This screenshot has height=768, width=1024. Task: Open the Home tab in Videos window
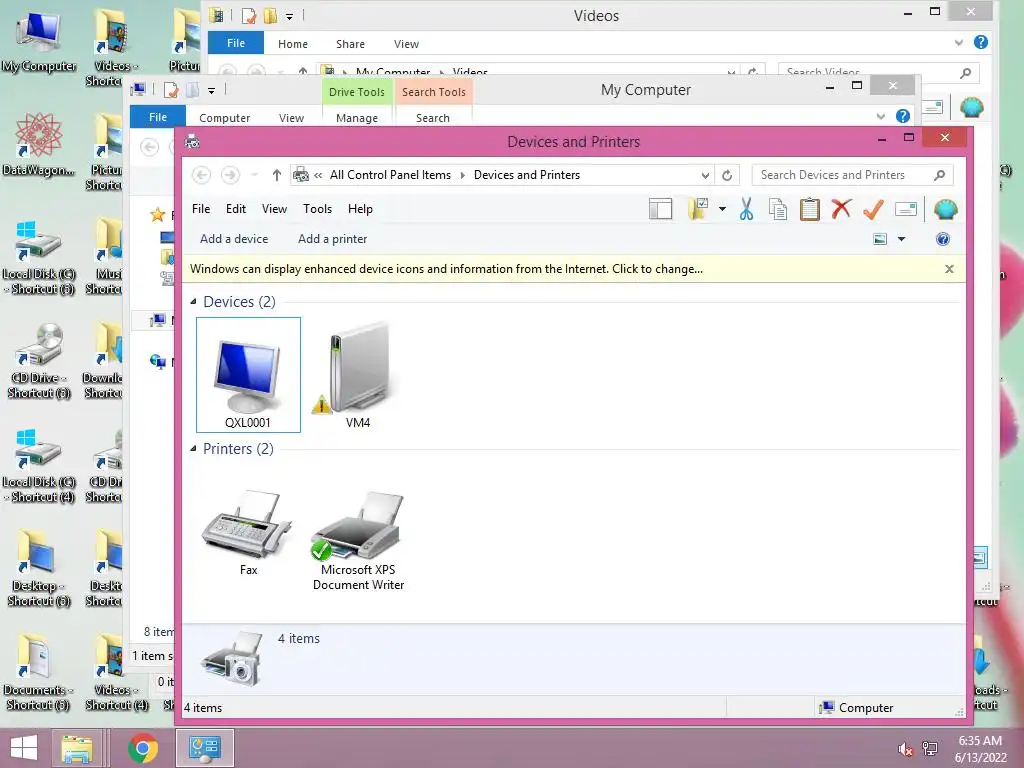click(x=293, y=44)
